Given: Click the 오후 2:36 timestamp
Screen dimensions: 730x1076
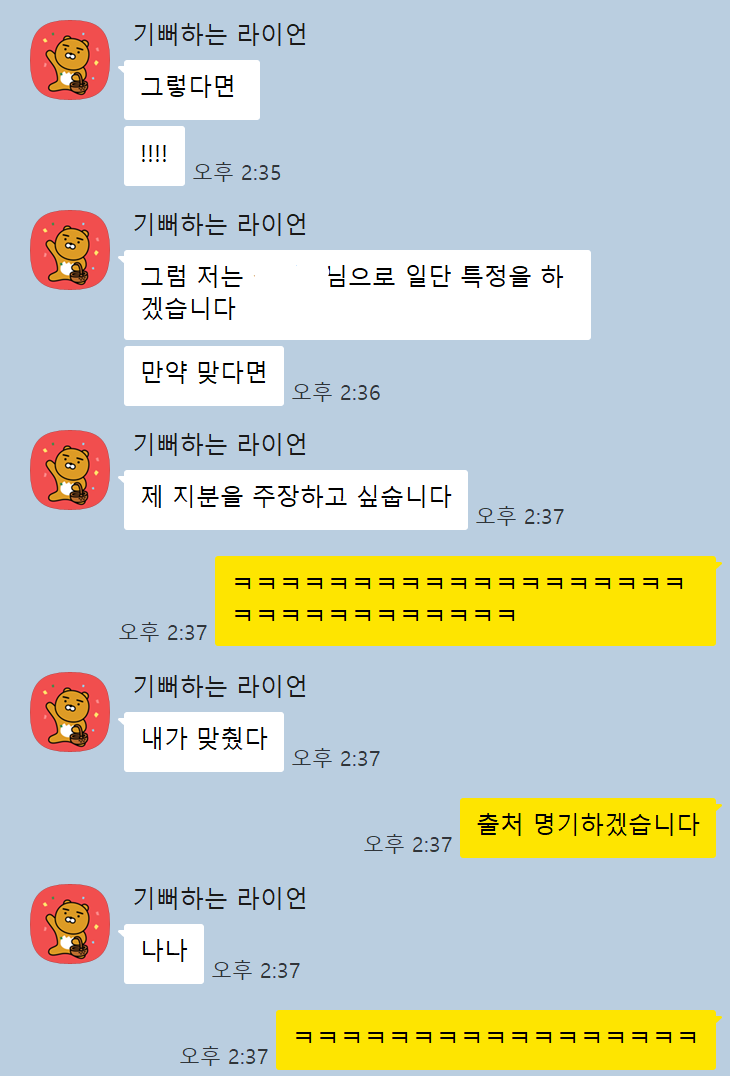Looking at the screenshot, I should (x=336, y=393).
